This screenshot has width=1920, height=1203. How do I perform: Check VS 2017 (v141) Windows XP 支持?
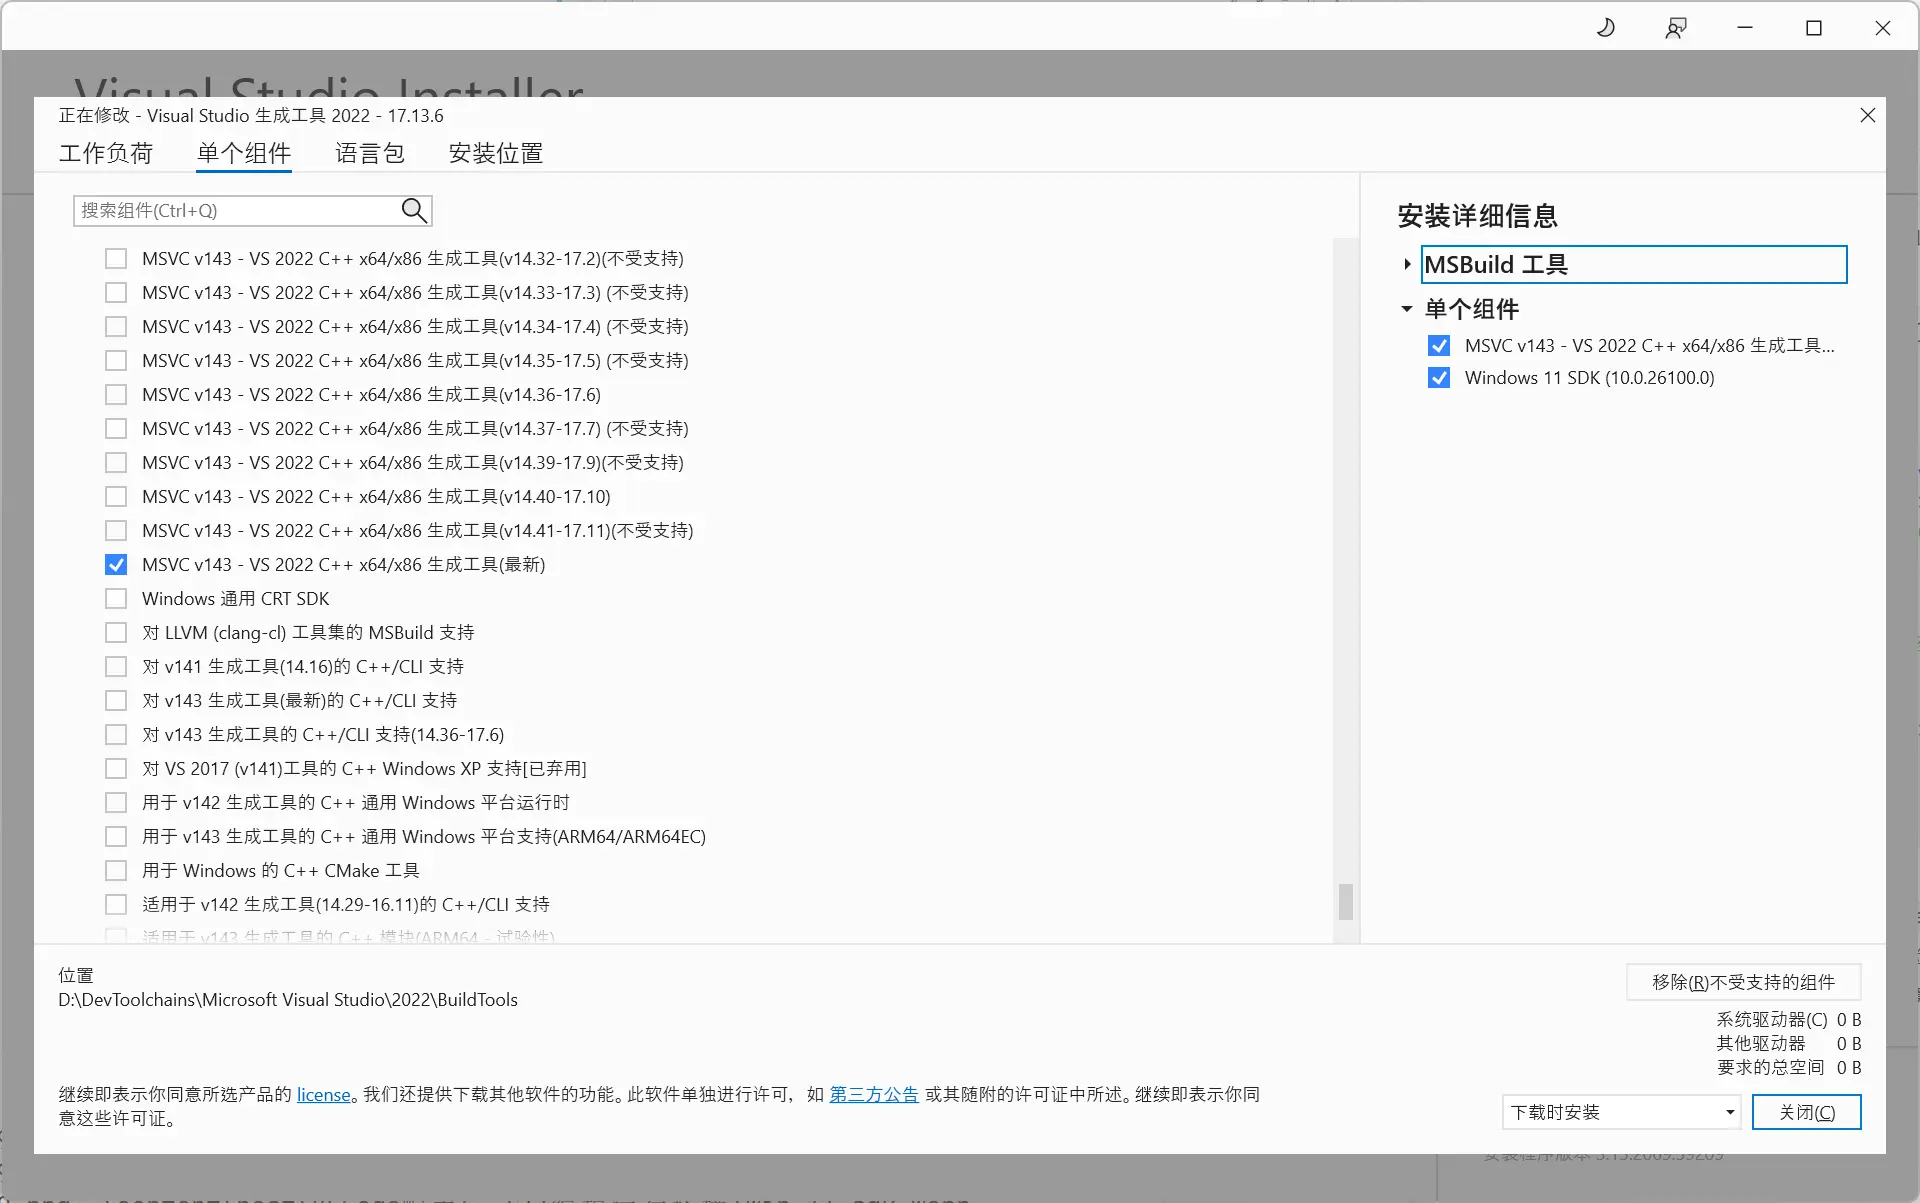[116, 769]
